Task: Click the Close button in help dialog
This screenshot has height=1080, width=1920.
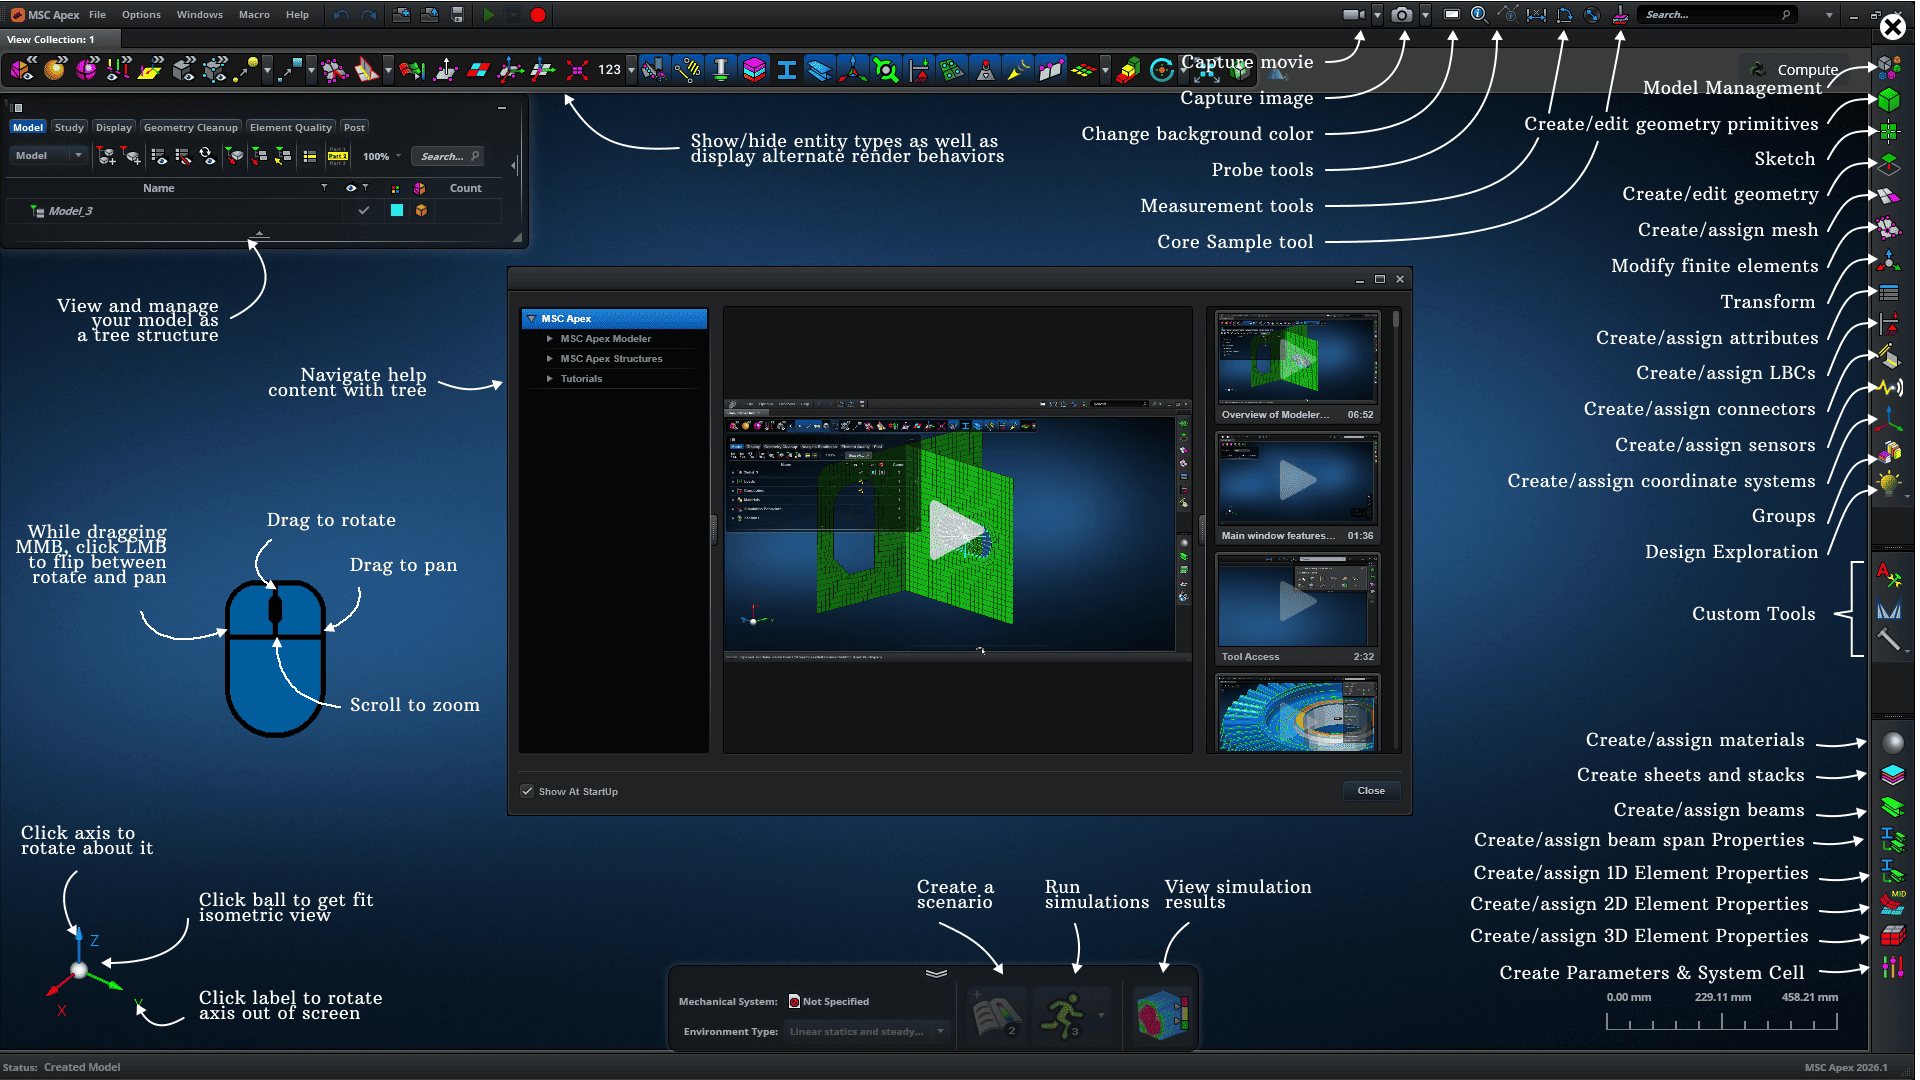Action: pyautogui.click(x=1371, y=791)
